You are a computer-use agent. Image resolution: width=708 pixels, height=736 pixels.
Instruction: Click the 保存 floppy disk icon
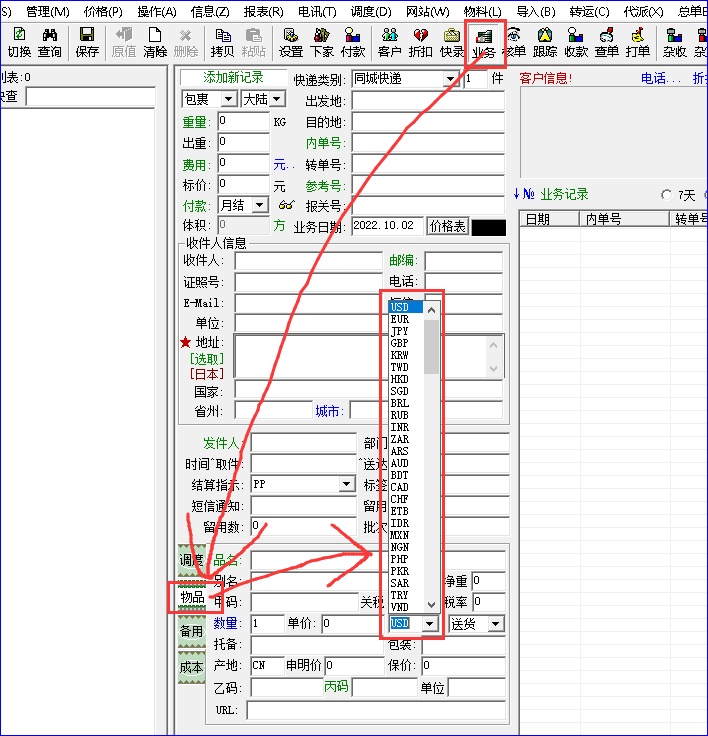tap(87, 42)
